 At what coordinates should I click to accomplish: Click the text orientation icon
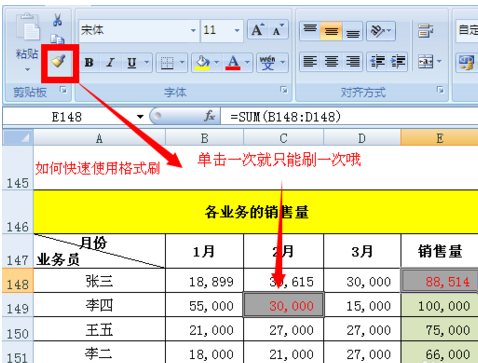381,31
